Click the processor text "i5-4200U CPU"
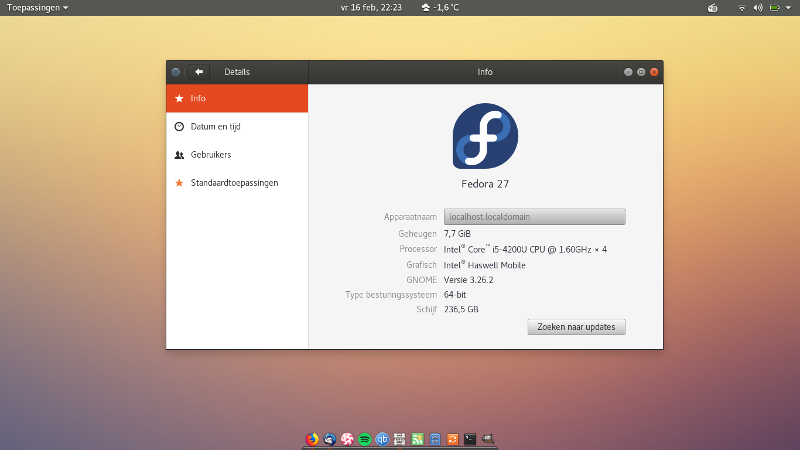Image resolution: width=800 pixels, height=450 pixels. pos(519,249)
